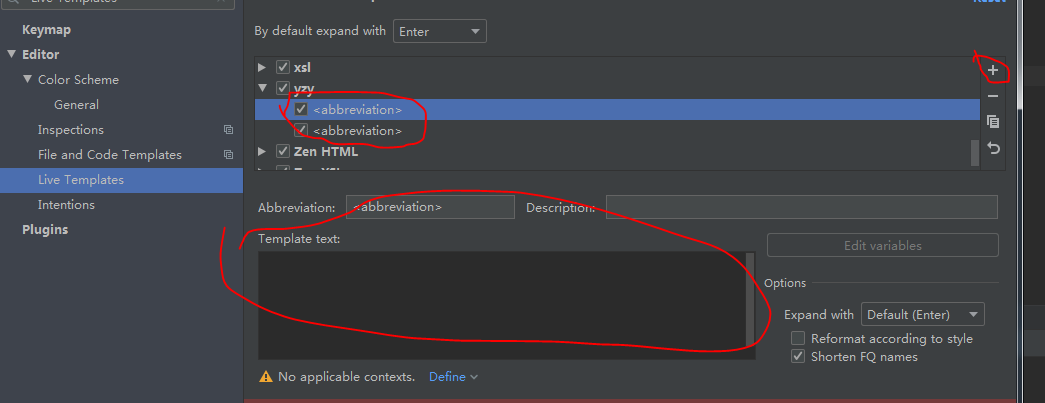Open Plugins settings page
This screenshot has width=1045, height=403.
pyautogui.click(x=45, y=230)
